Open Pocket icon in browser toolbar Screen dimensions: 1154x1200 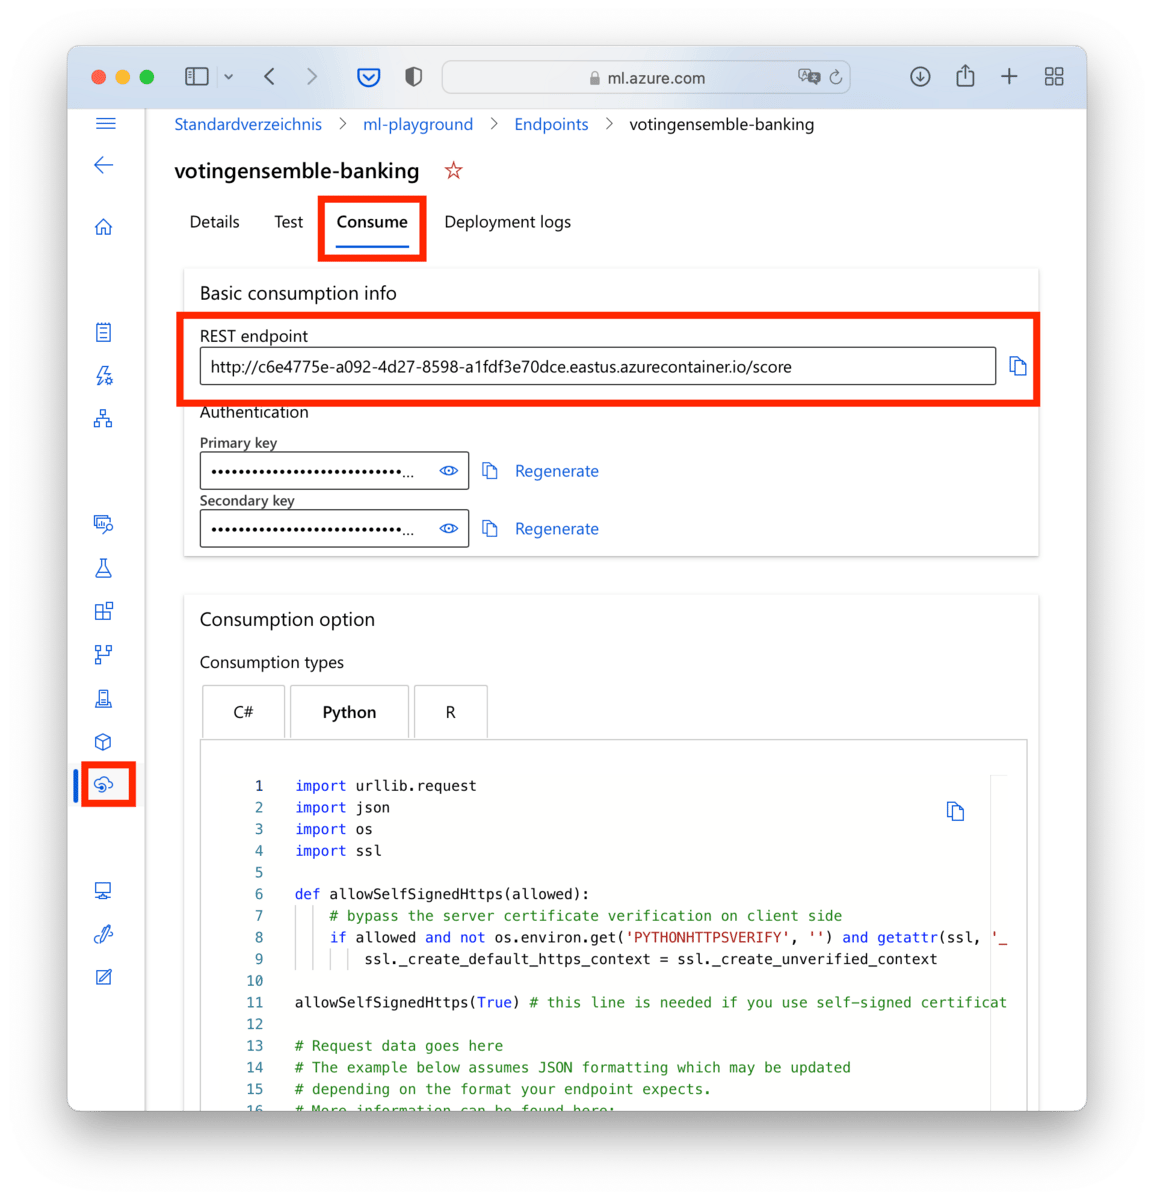pyautogui.click(x=369, y=77)
